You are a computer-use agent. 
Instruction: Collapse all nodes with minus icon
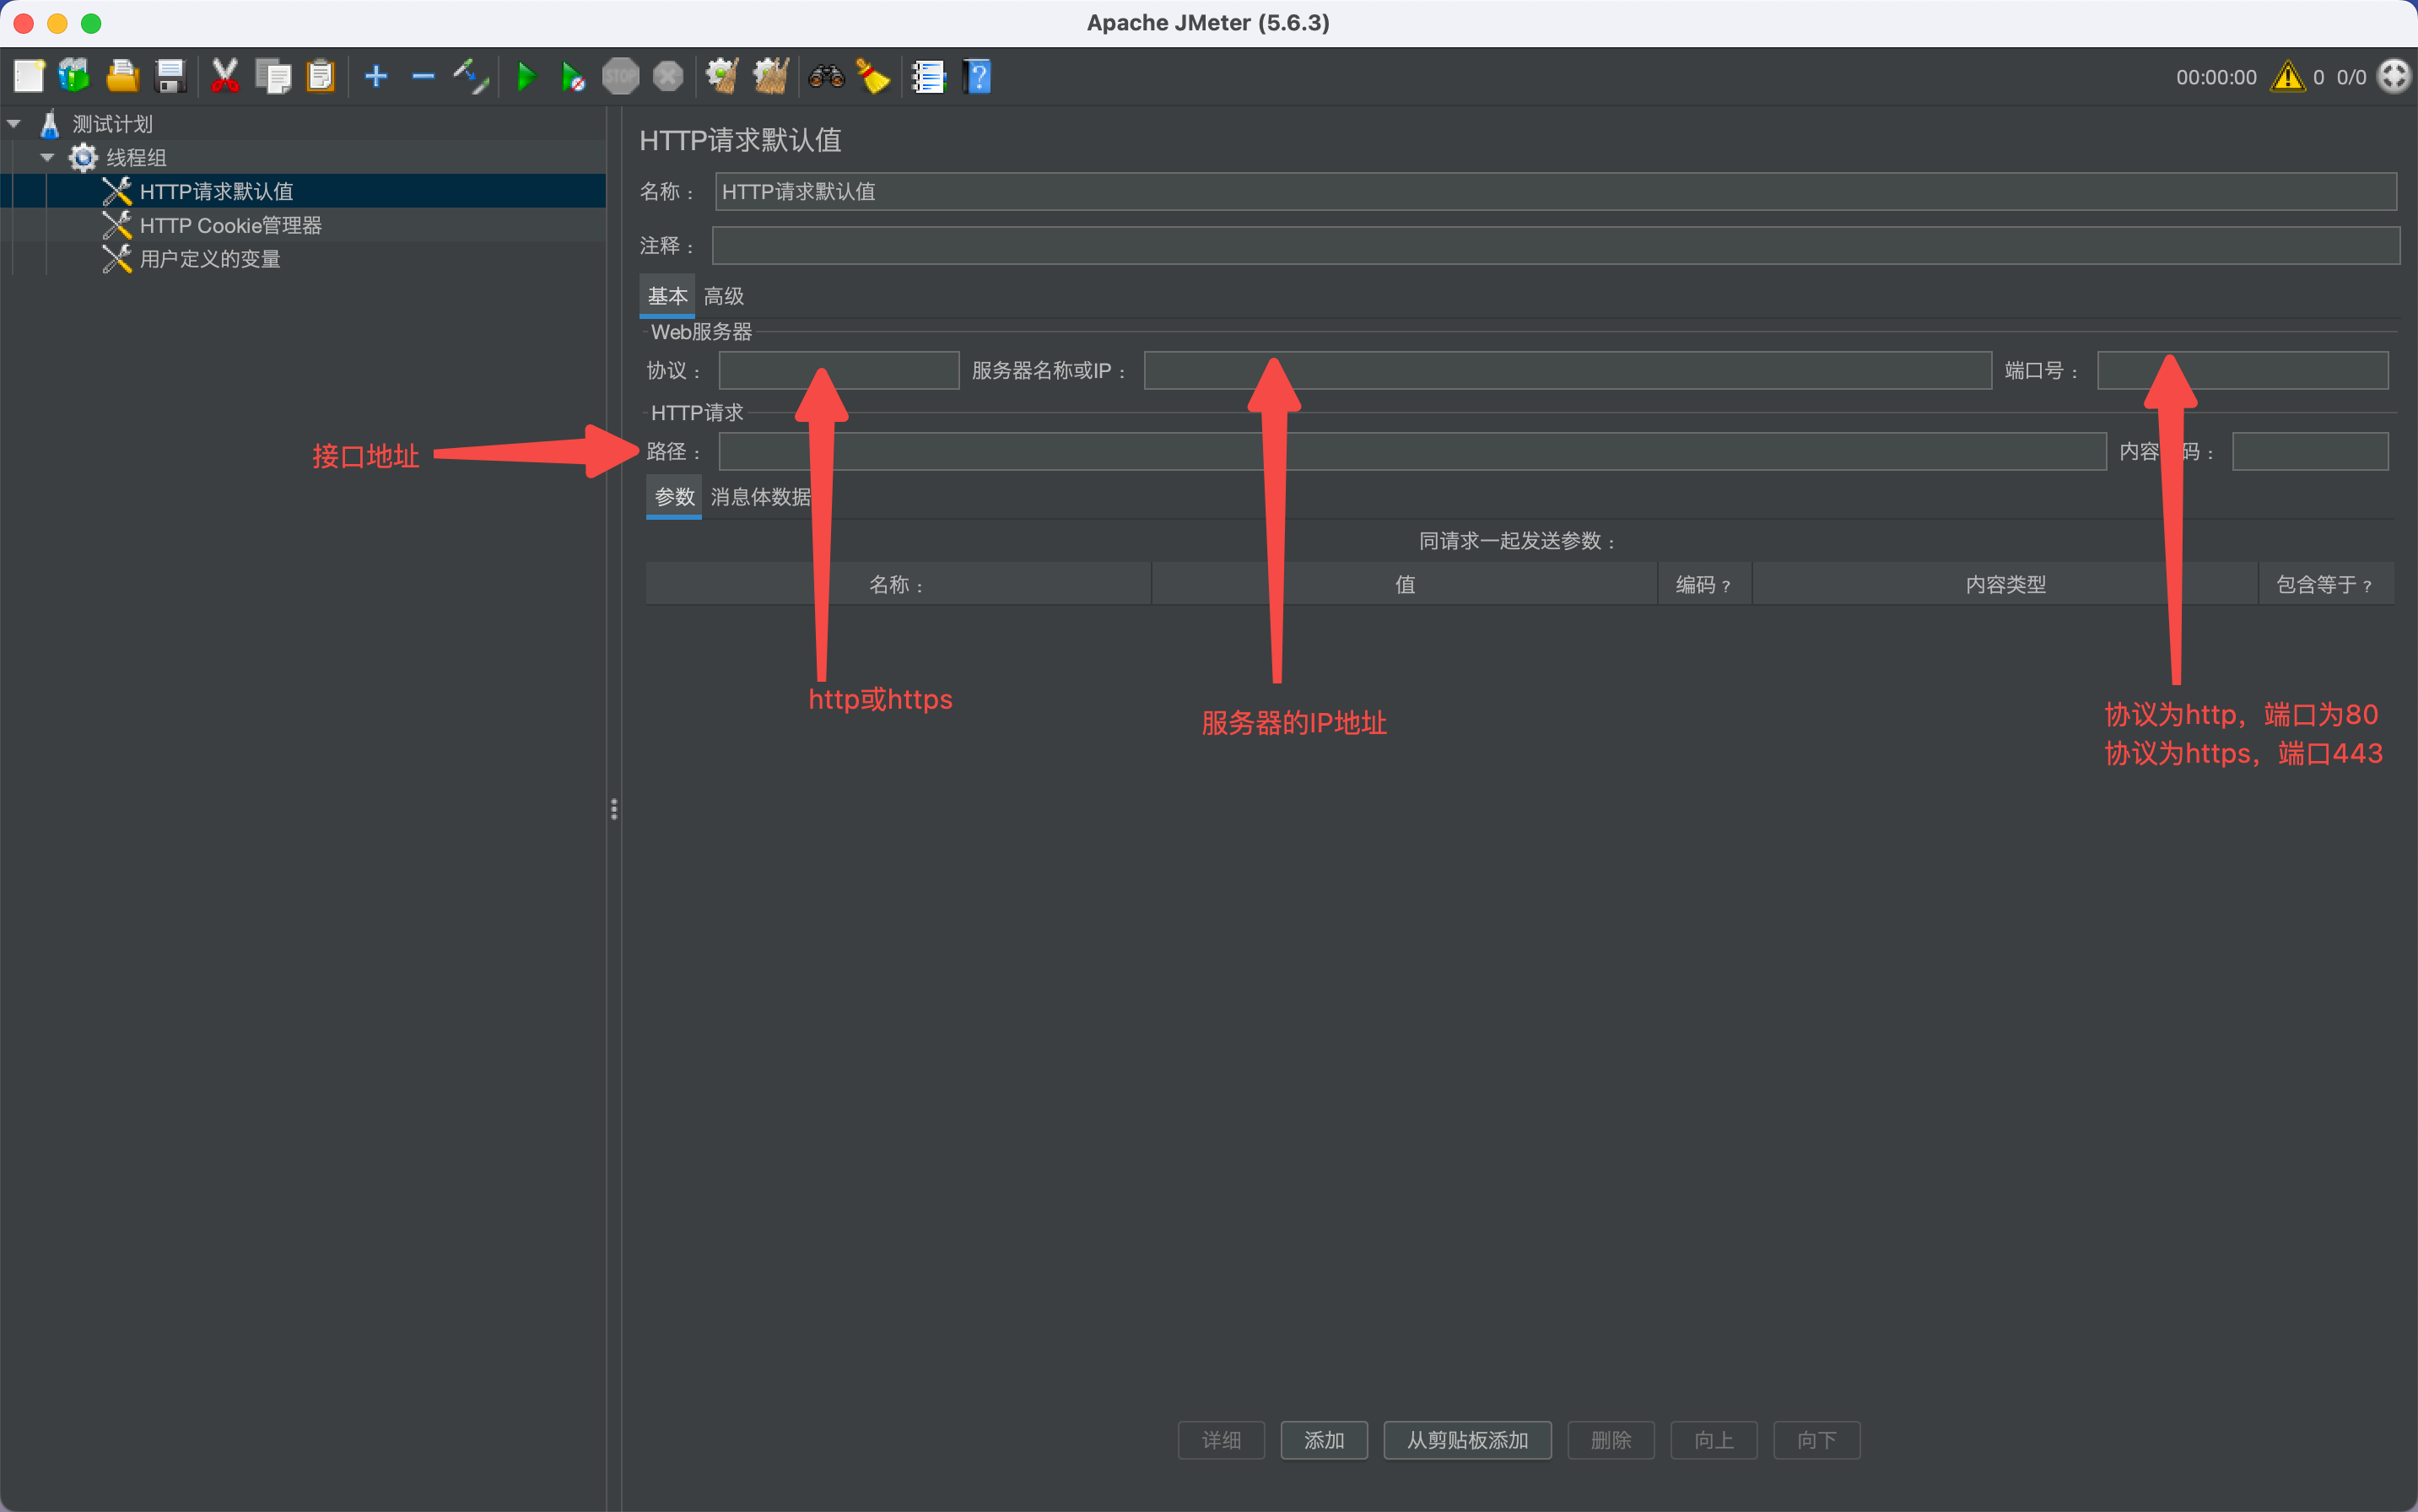coord(423,76)
